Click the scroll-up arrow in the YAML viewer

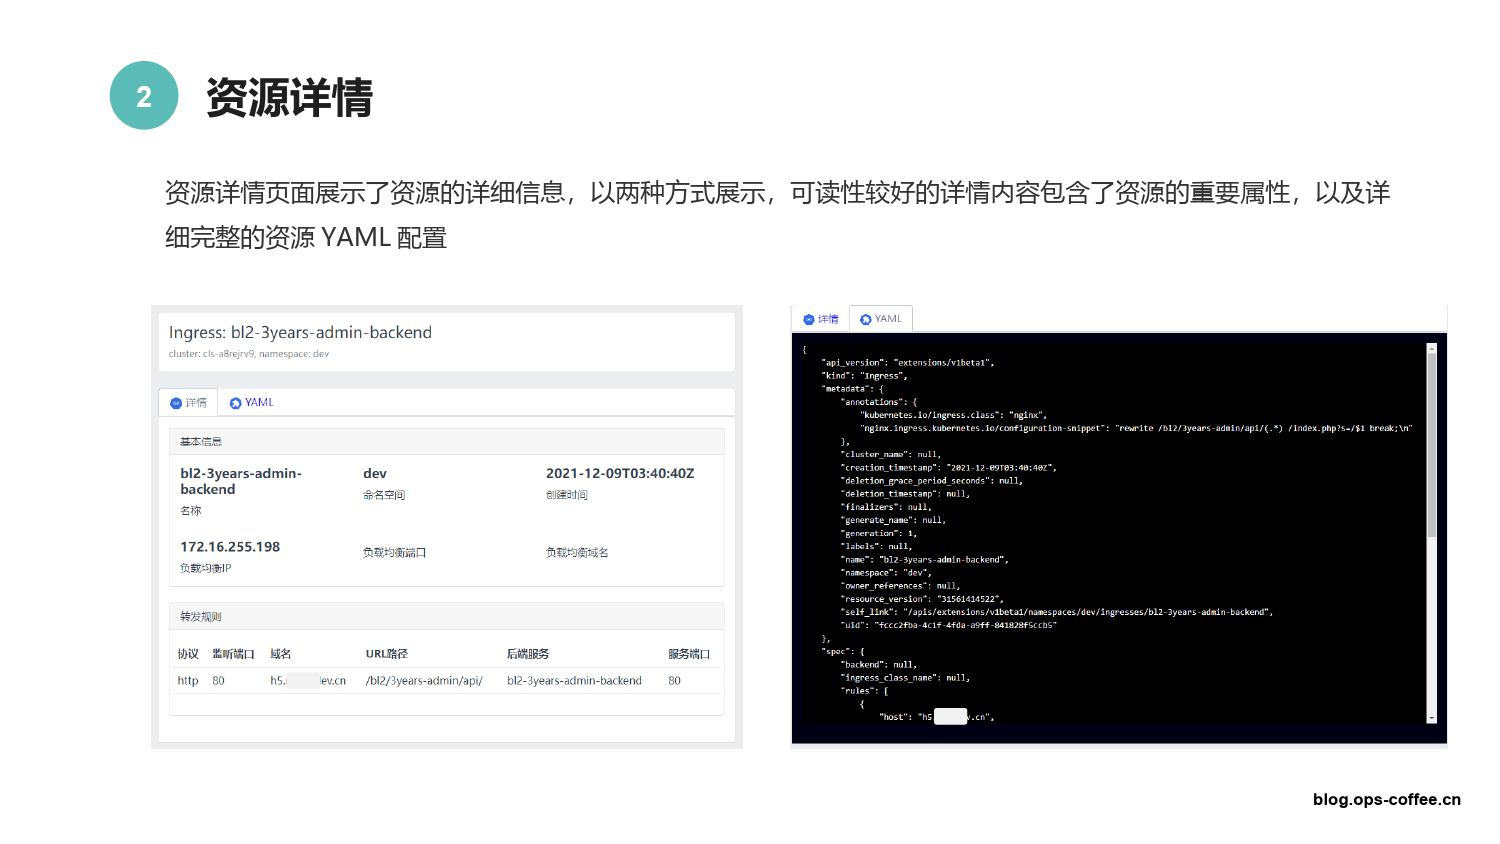coord(1431,349)
